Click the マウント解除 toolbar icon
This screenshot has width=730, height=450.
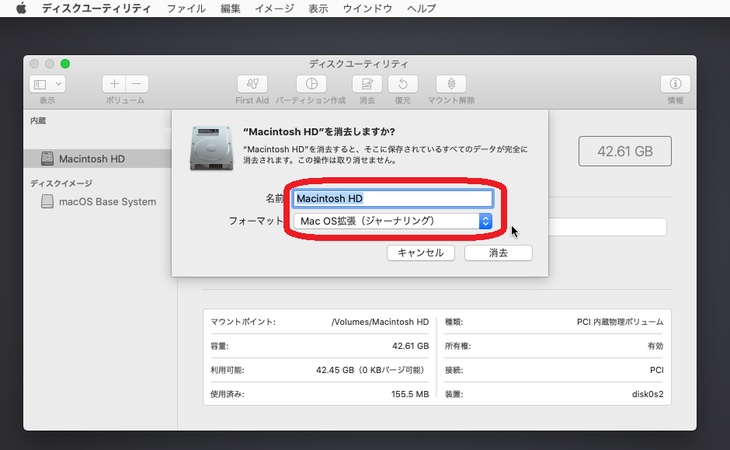click(451, 84)
